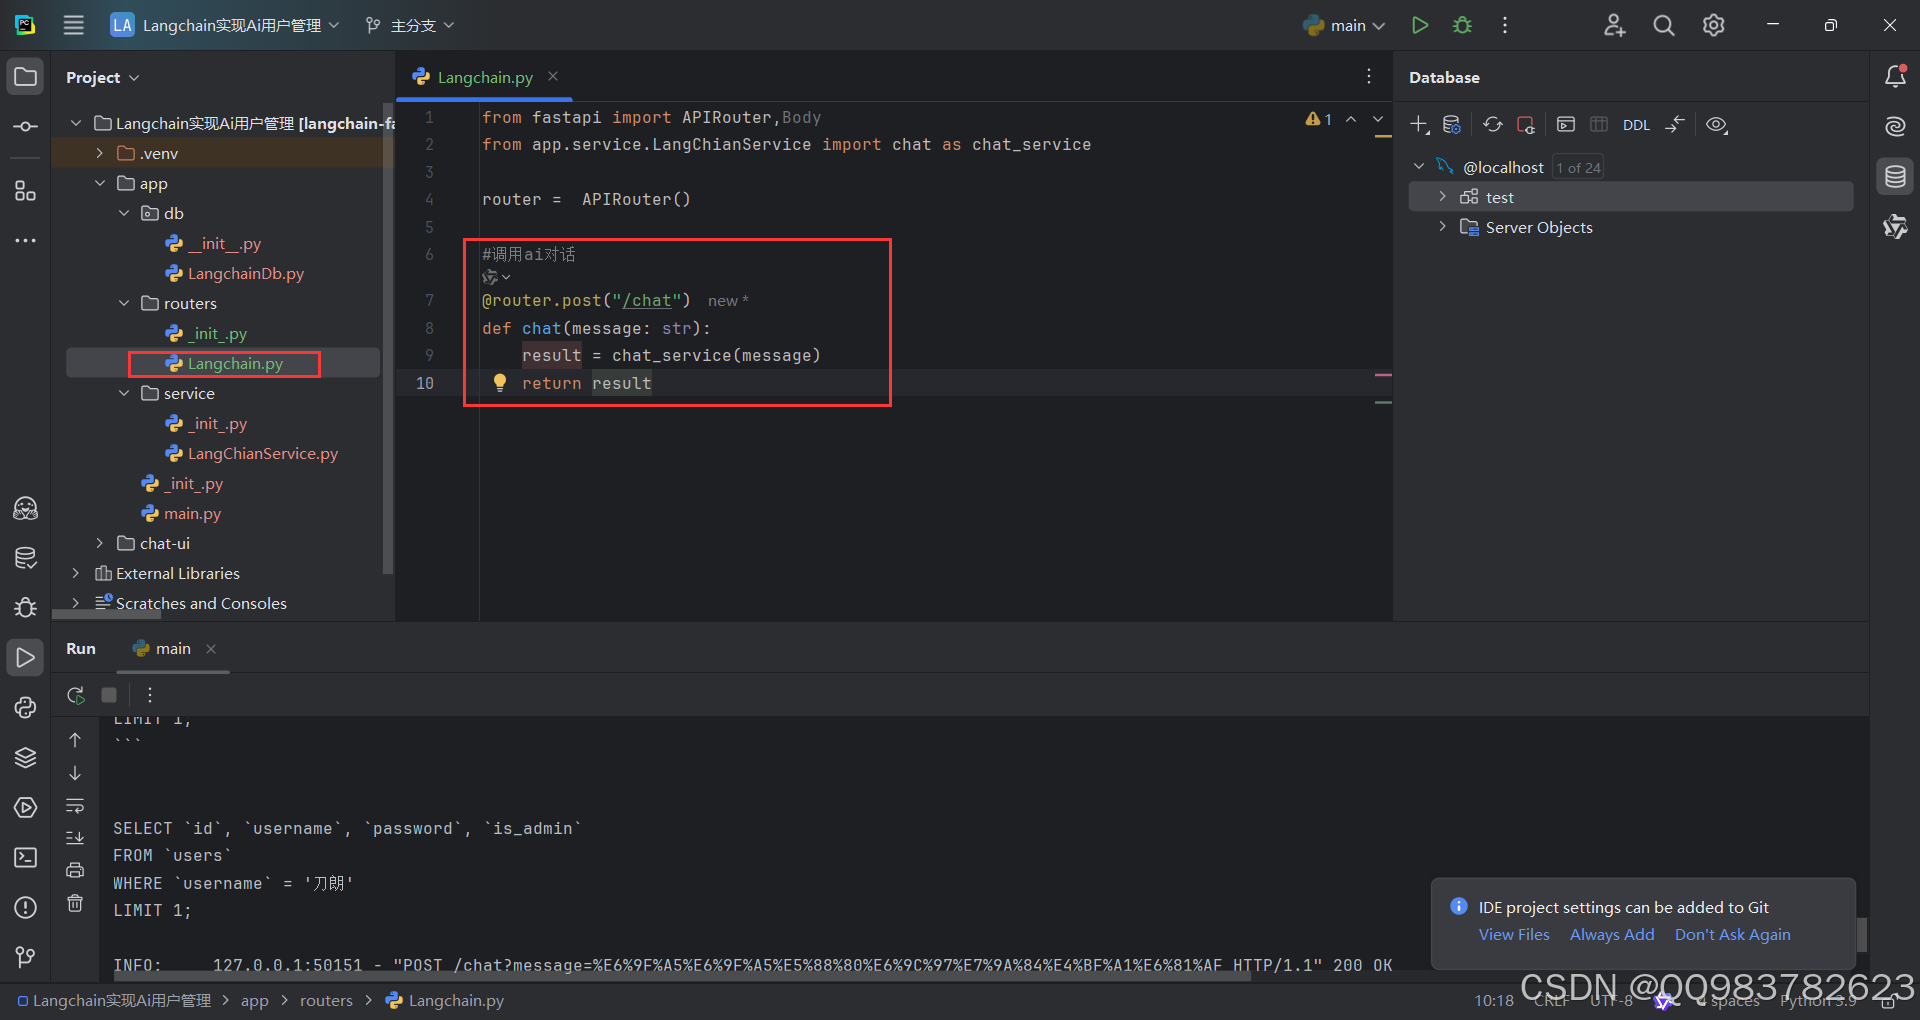Image resolution: width=1920 pixels, height=1020 pixels.
Task: Open the Python Packages layers icon
Action: coord(26,757)
